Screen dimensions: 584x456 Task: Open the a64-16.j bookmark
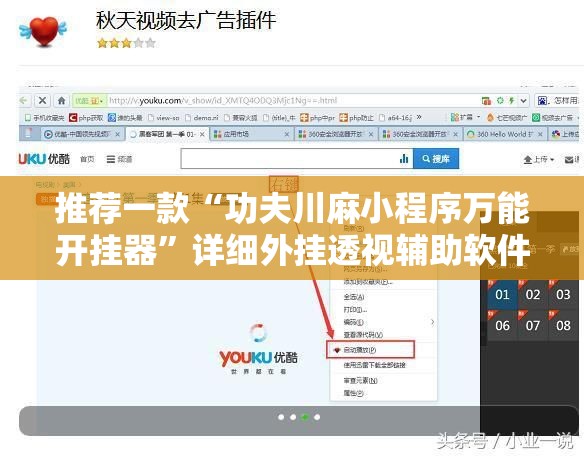click(x=395, y=118)
